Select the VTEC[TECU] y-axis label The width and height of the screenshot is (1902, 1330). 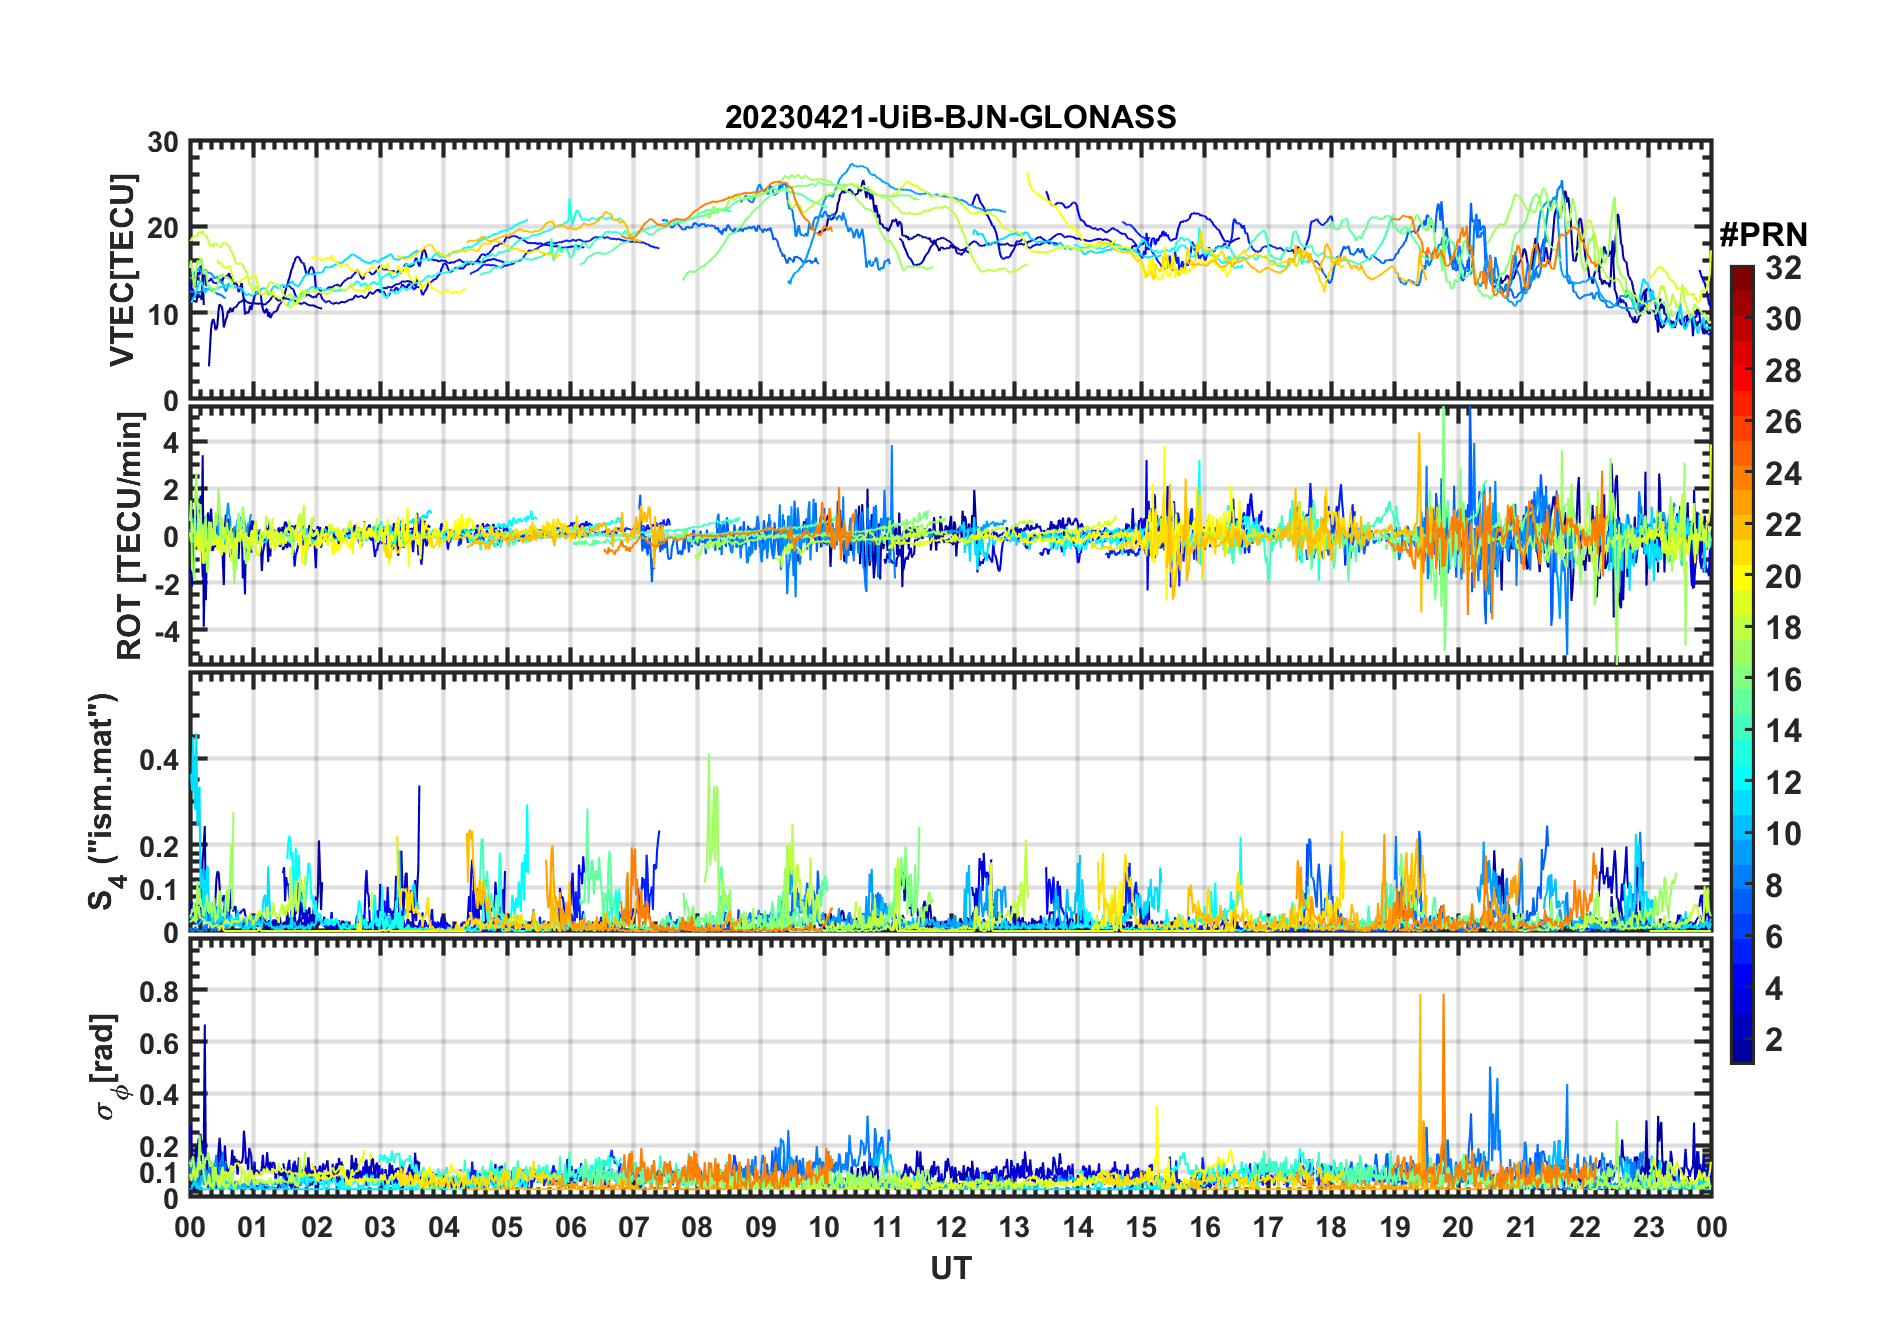pos(122,270)
